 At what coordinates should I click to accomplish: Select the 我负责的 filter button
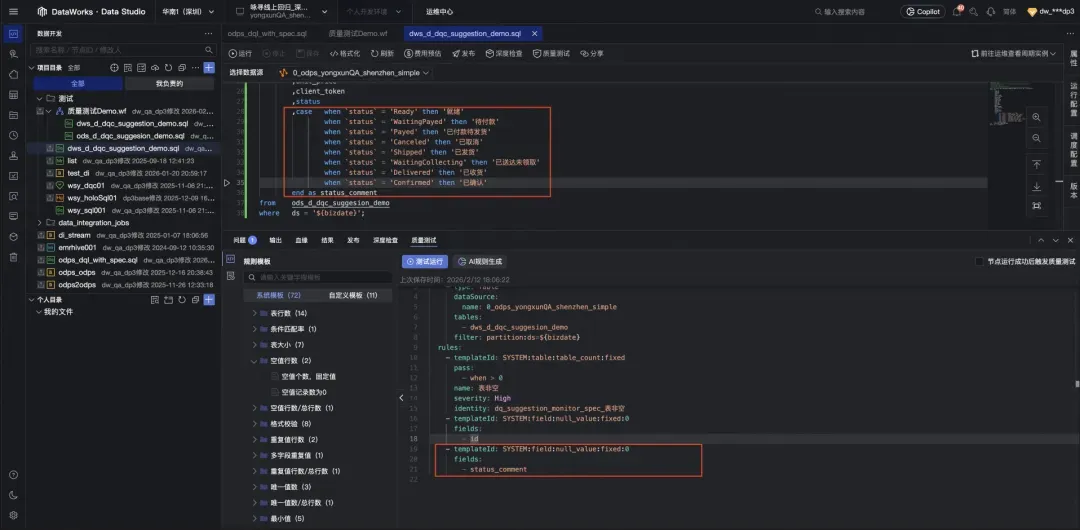click(x=169, y=83)
